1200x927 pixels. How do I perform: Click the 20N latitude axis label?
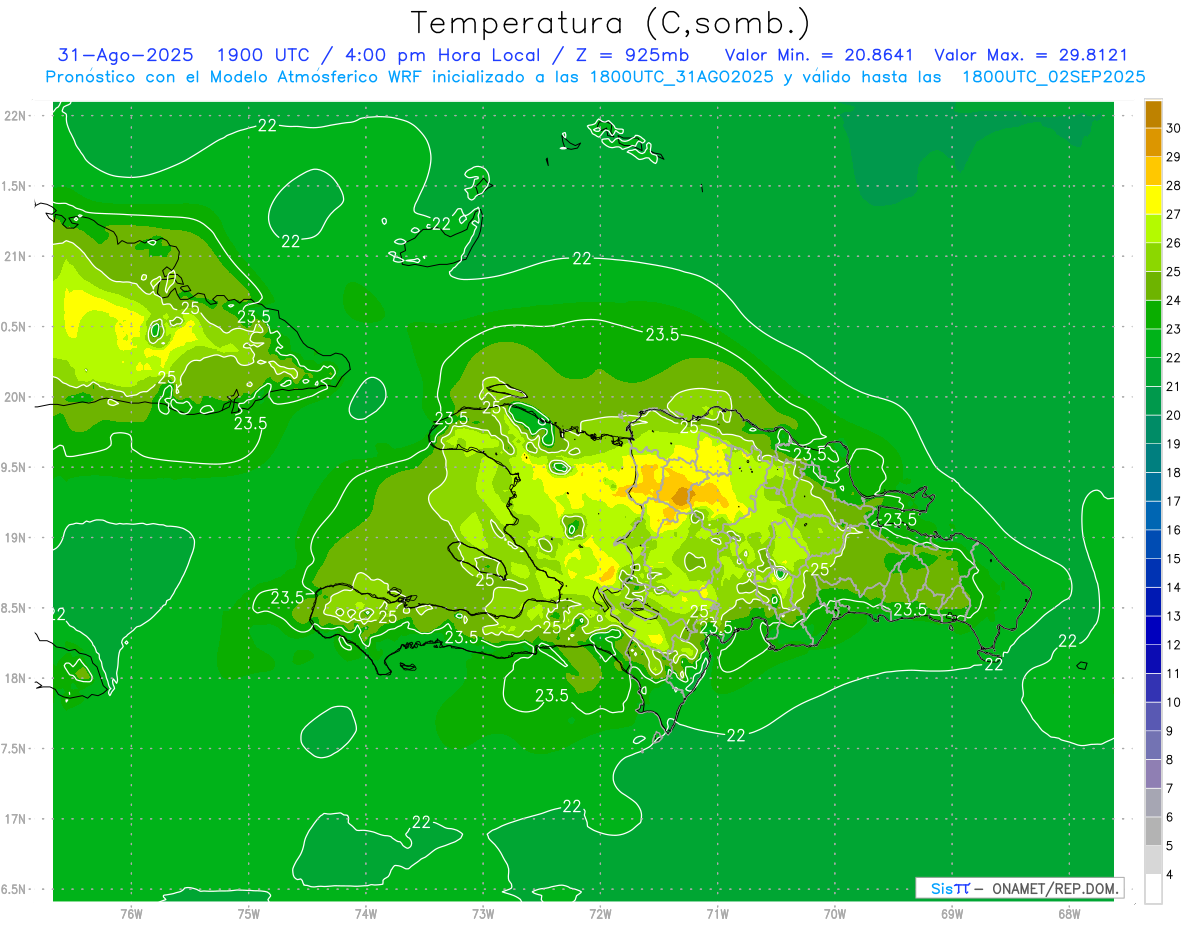[16, 397]
